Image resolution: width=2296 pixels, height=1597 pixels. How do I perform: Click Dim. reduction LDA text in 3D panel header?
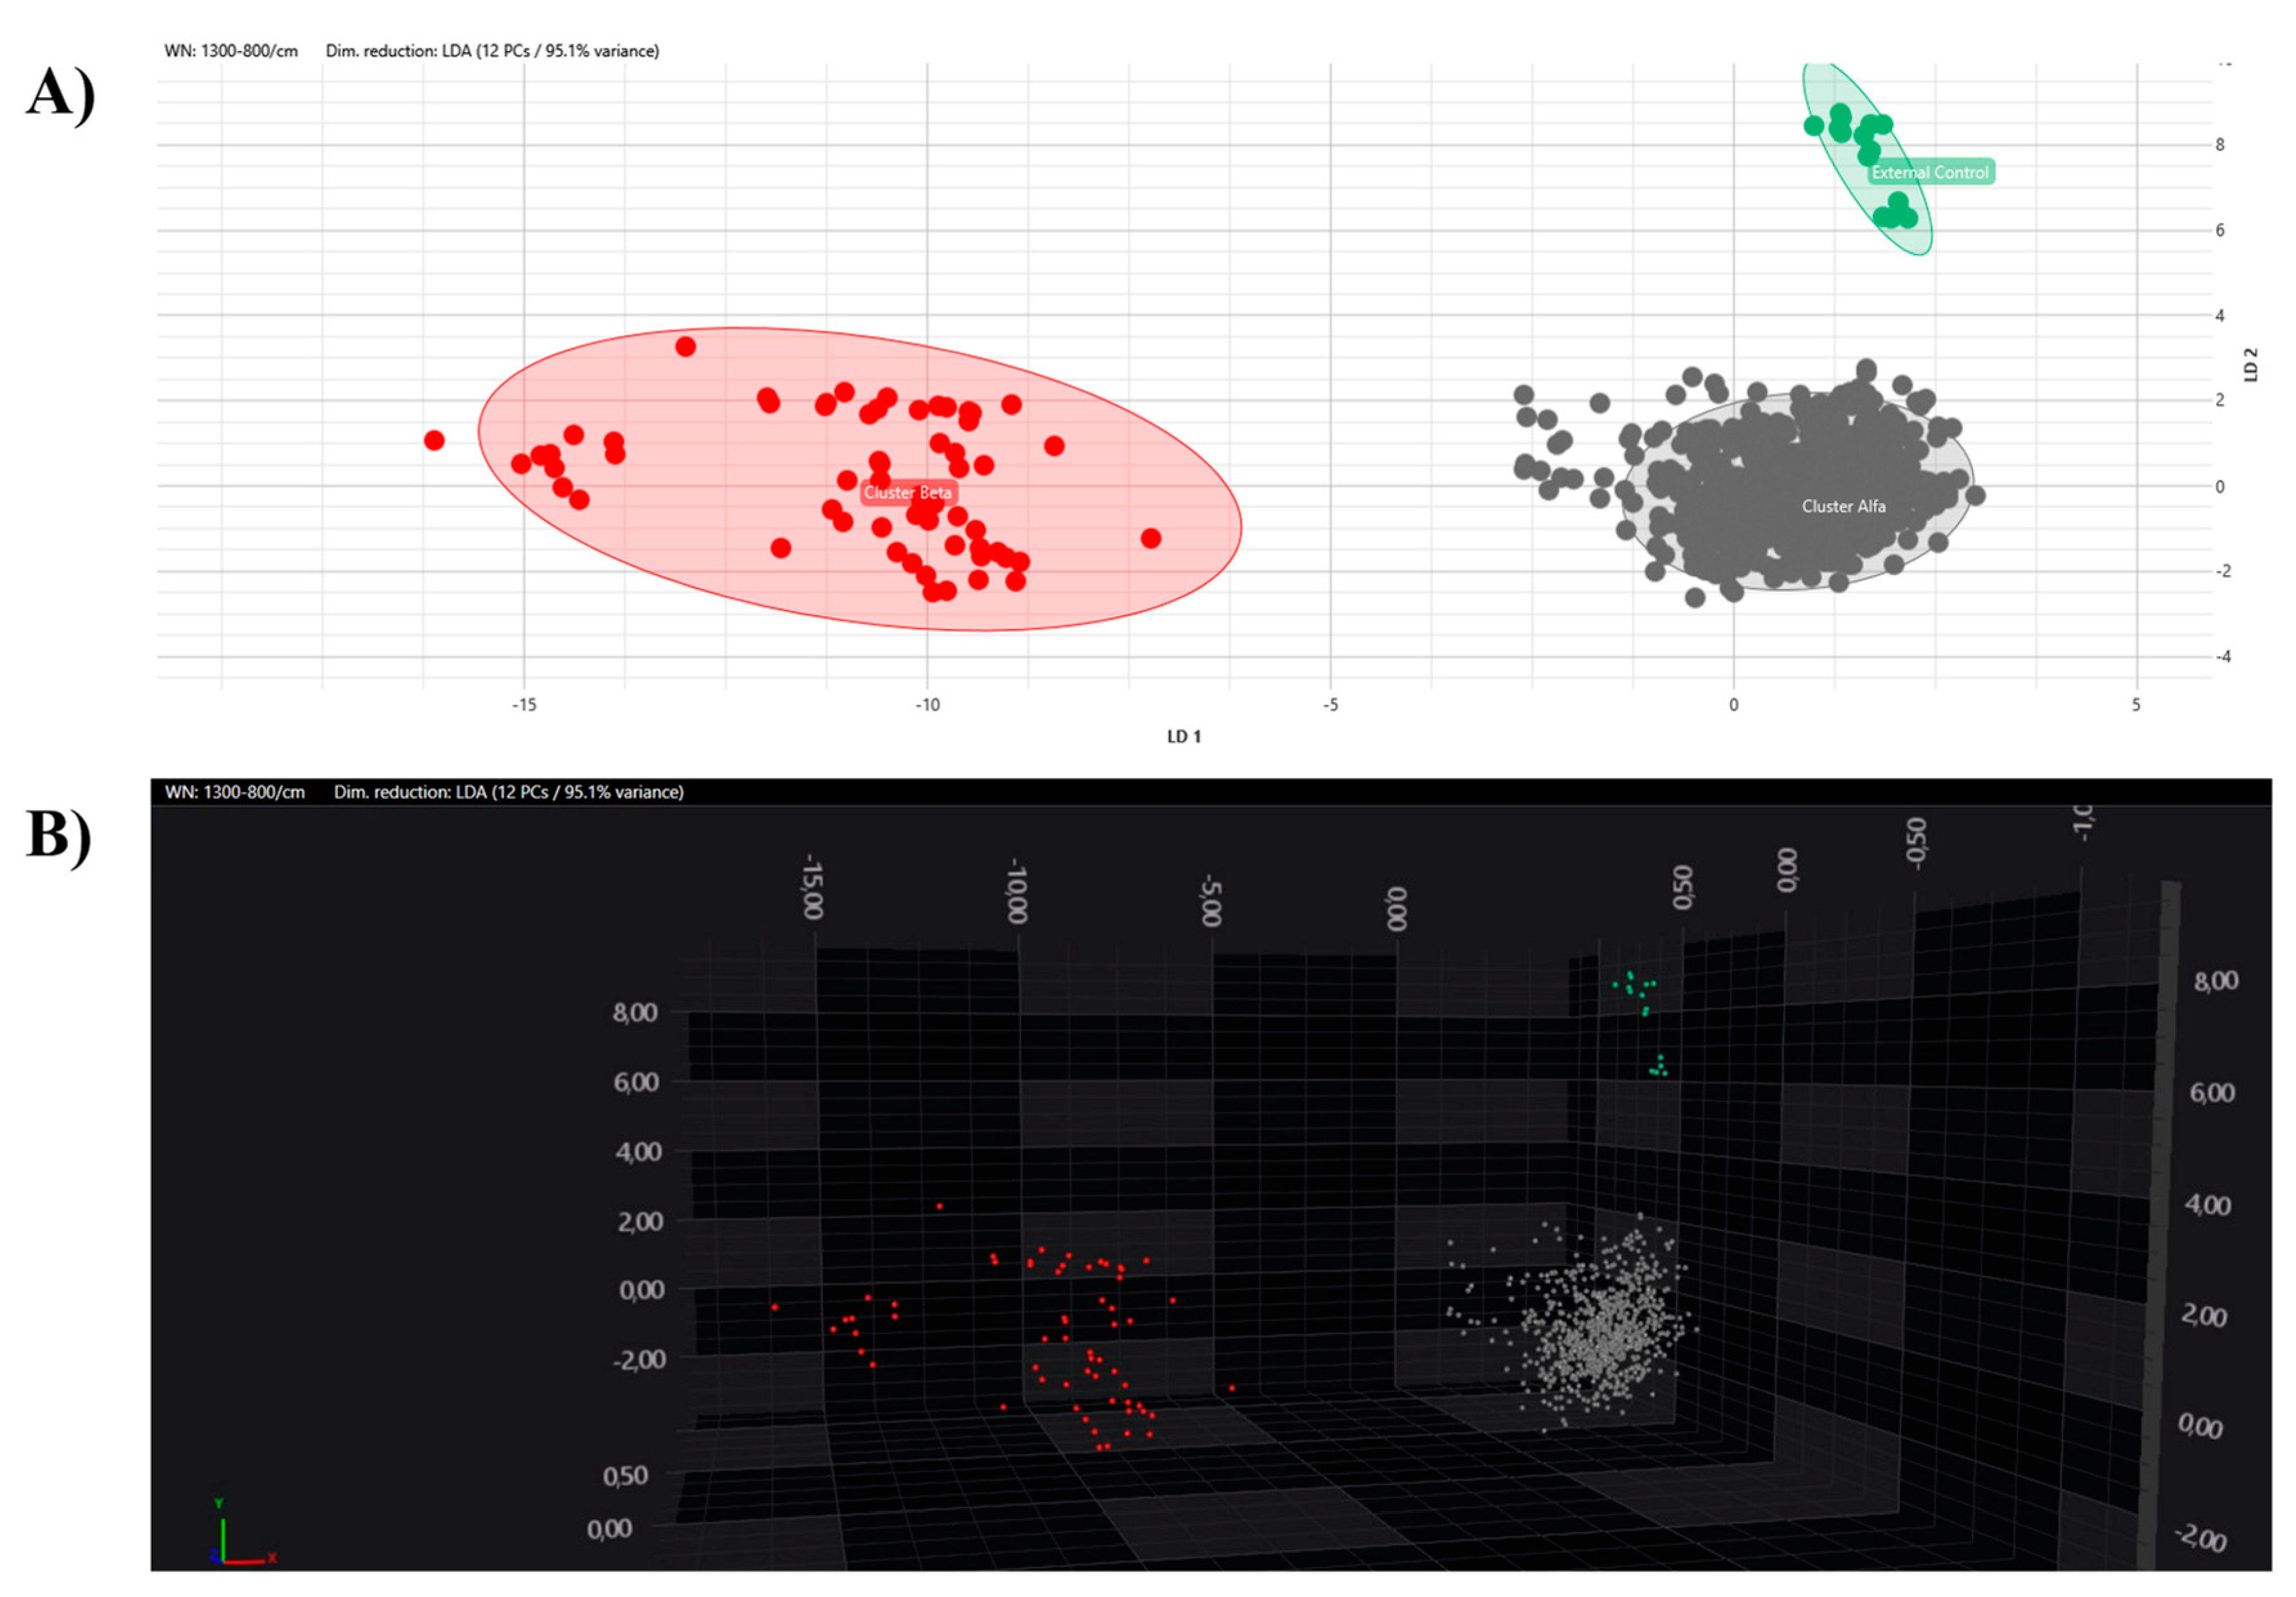[508, 792]
